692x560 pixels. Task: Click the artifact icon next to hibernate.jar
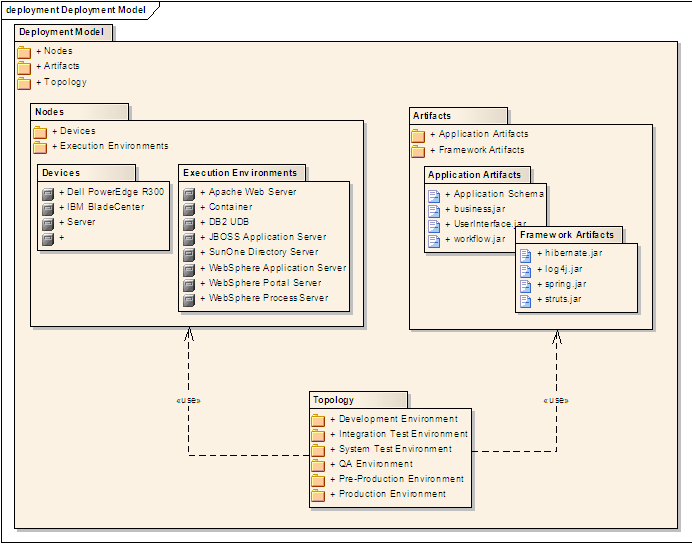point(525,254)
